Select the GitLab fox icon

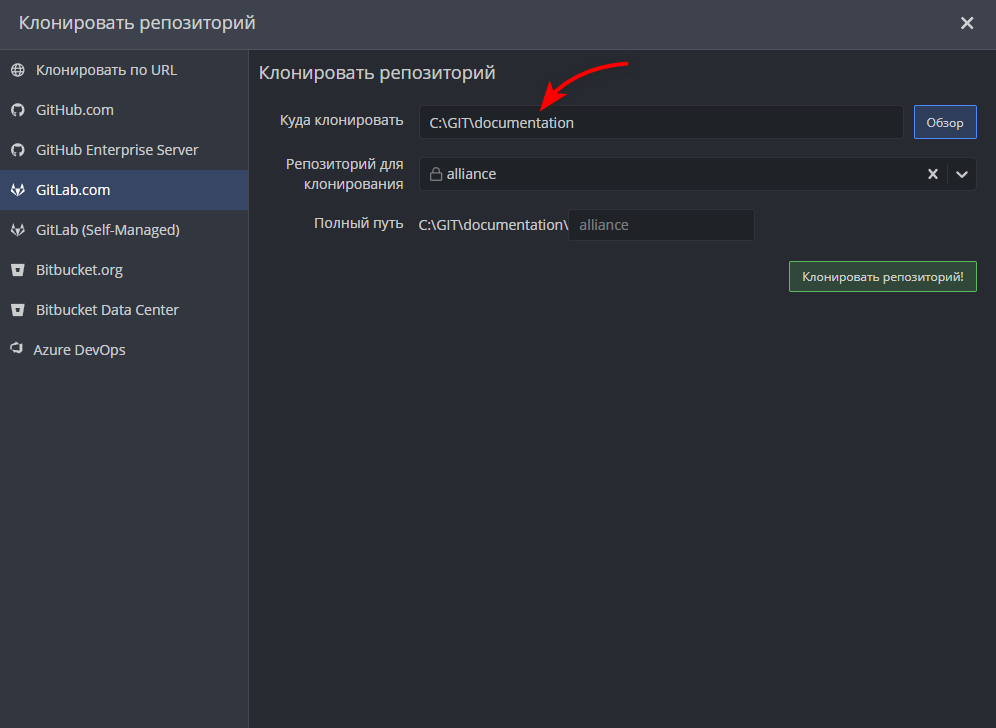coord(16,189)
